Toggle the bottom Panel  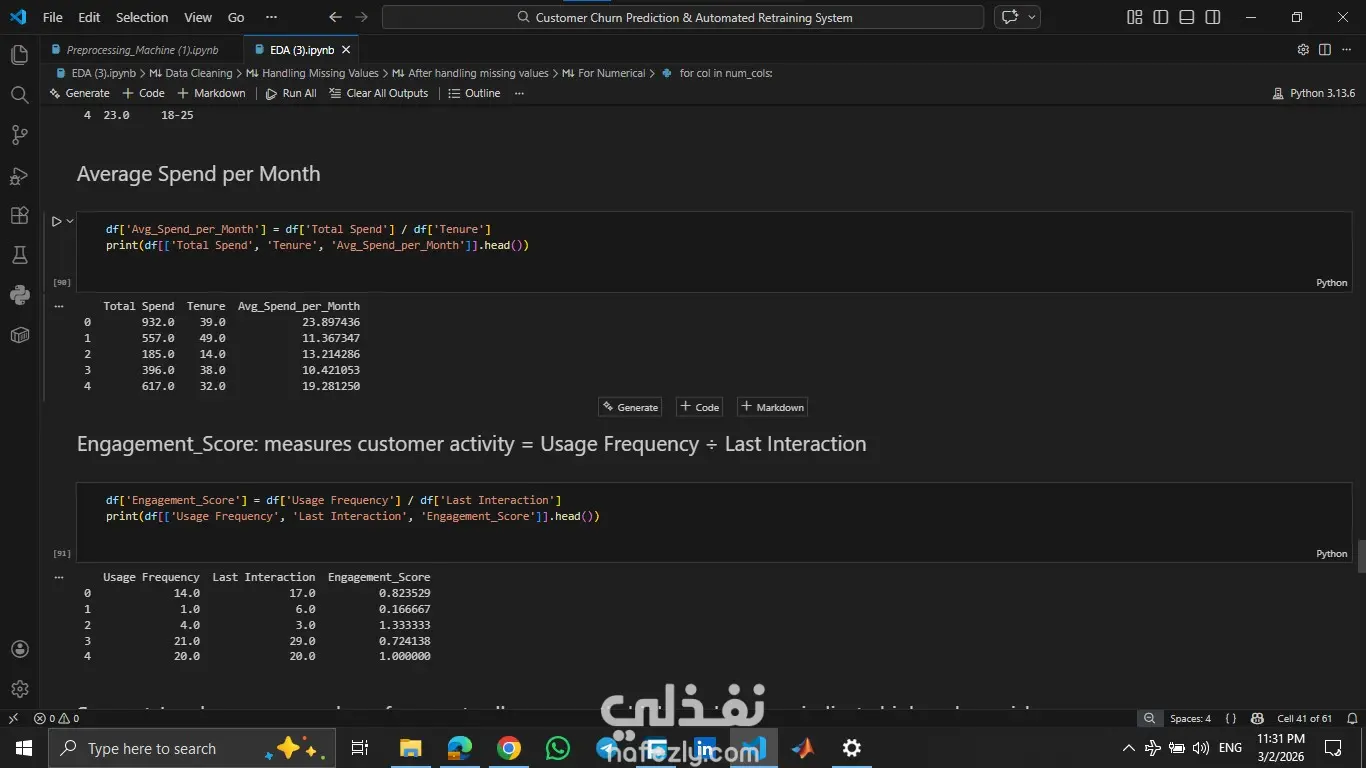point(1186,17)
